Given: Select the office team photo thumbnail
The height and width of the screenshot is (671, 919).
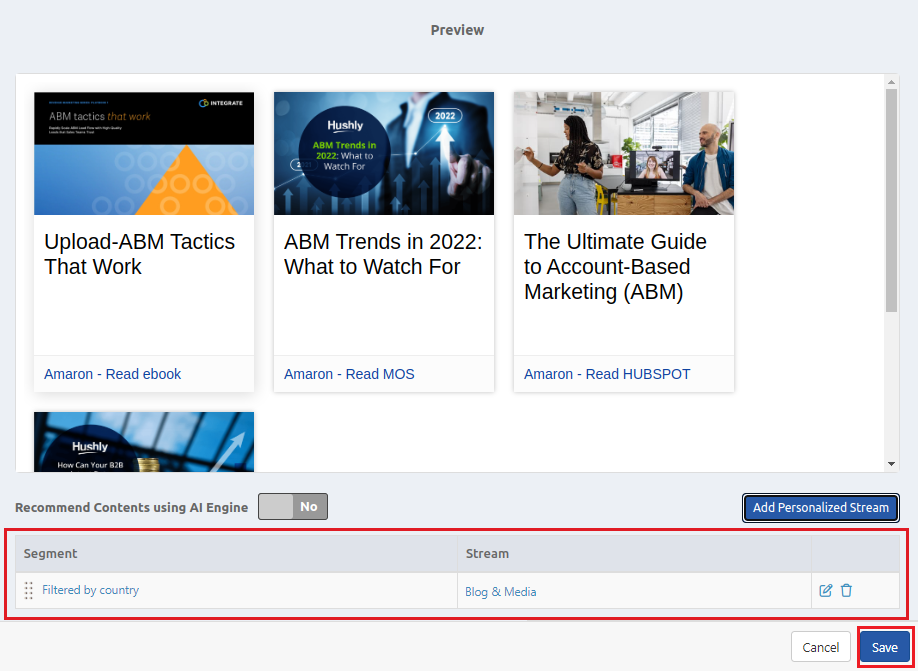Looking at the screenshot, I should (624, 154).
